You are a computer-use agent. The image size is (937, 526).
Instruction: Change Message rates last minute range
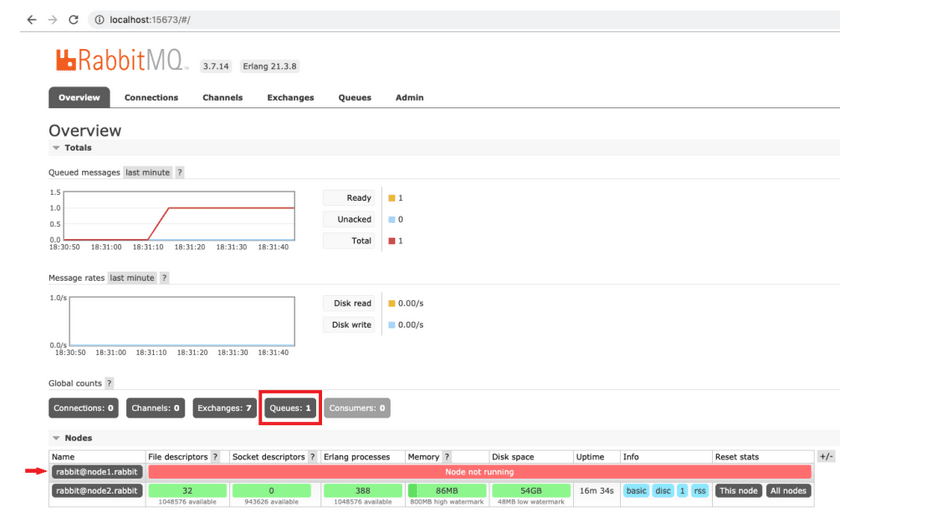pyautogui.click(x=132, y=278)
